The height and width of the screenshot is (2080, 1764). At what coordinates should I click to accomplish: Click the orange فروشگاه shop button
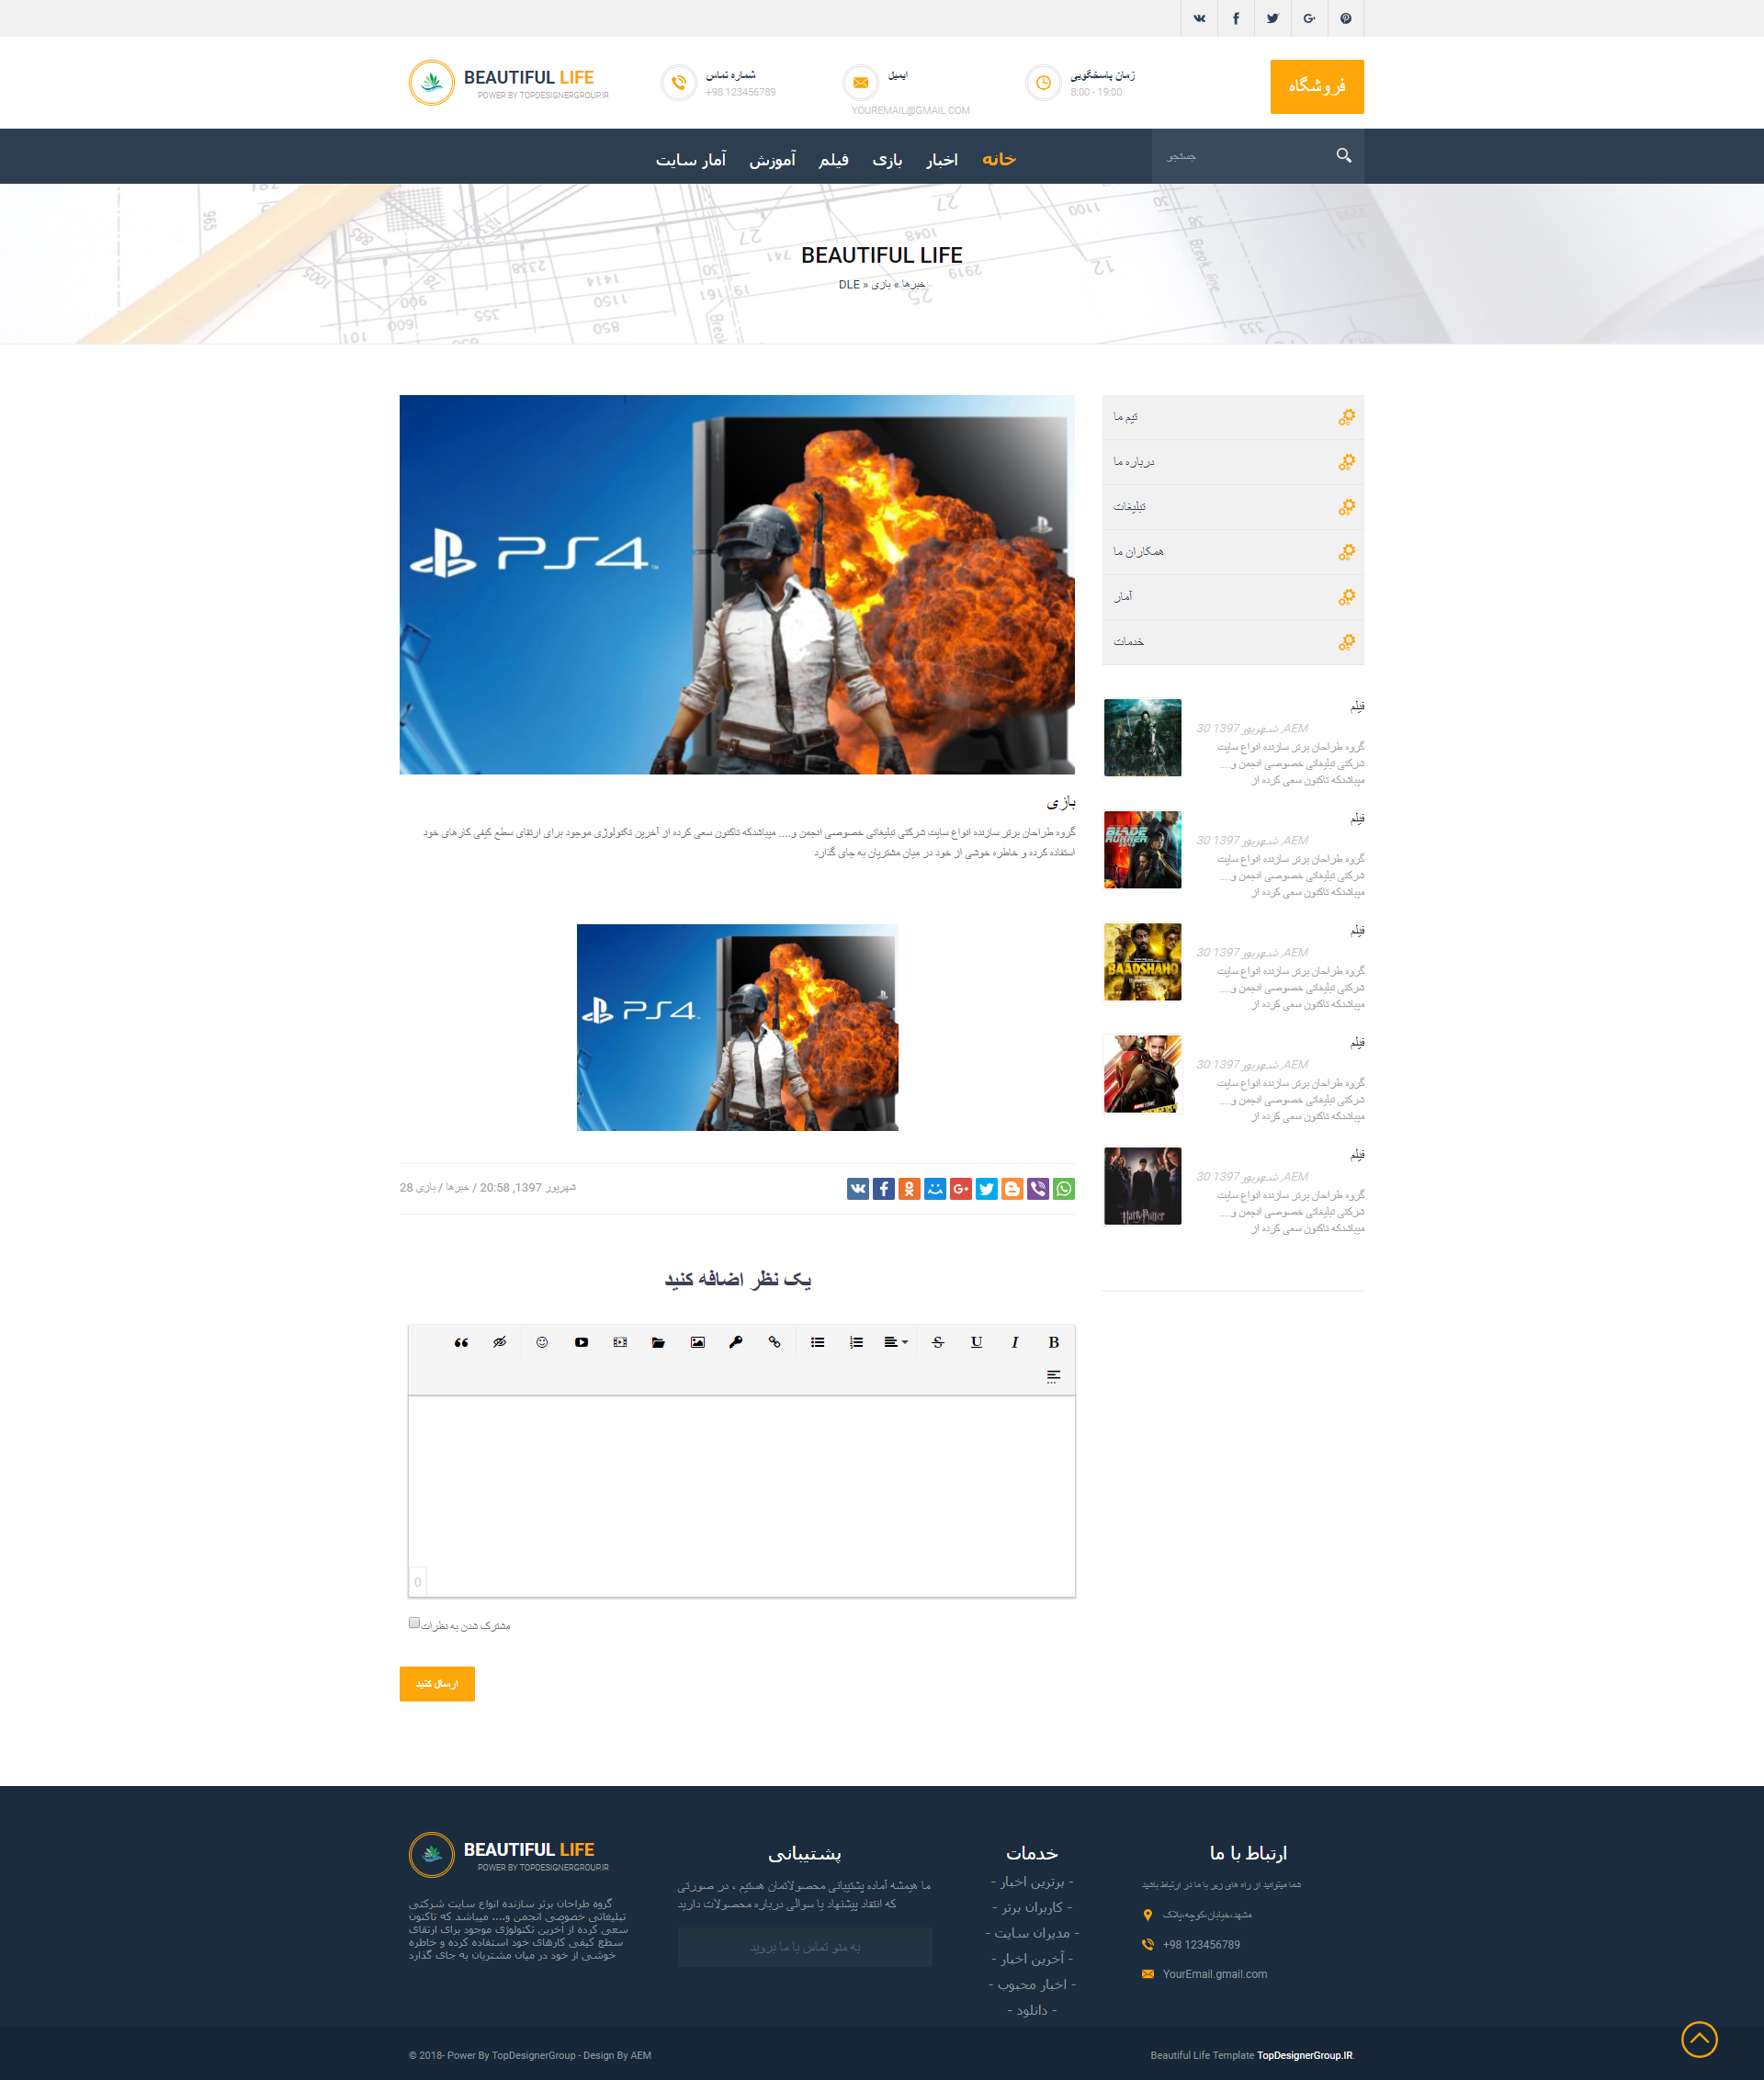click(1317, 86)
